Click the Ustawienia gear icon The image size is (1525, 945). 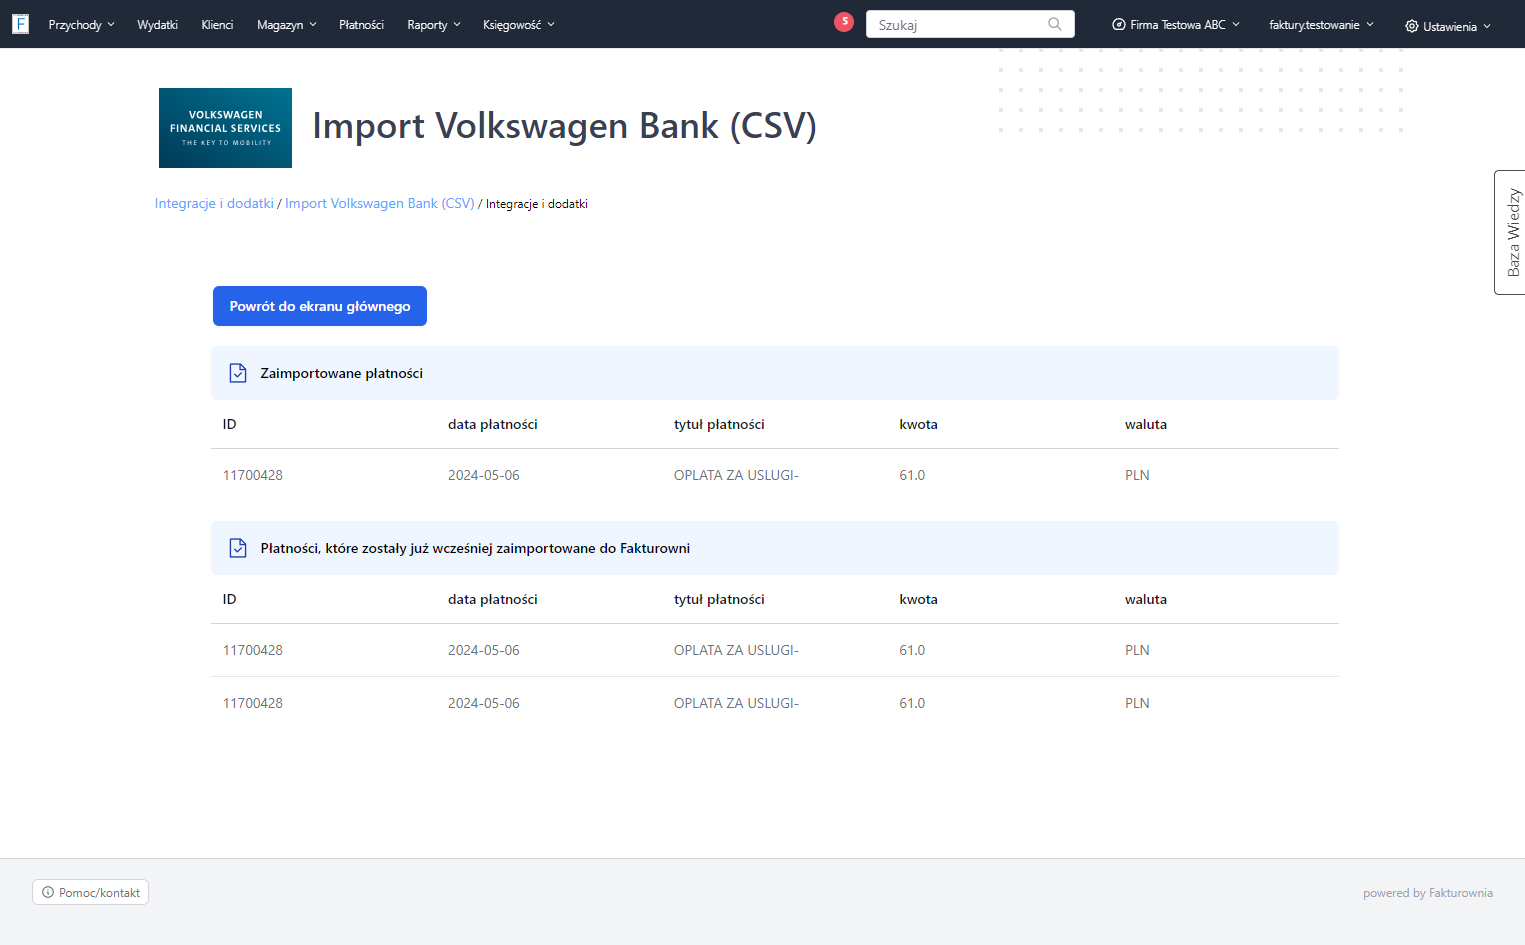coord(1412,26)
